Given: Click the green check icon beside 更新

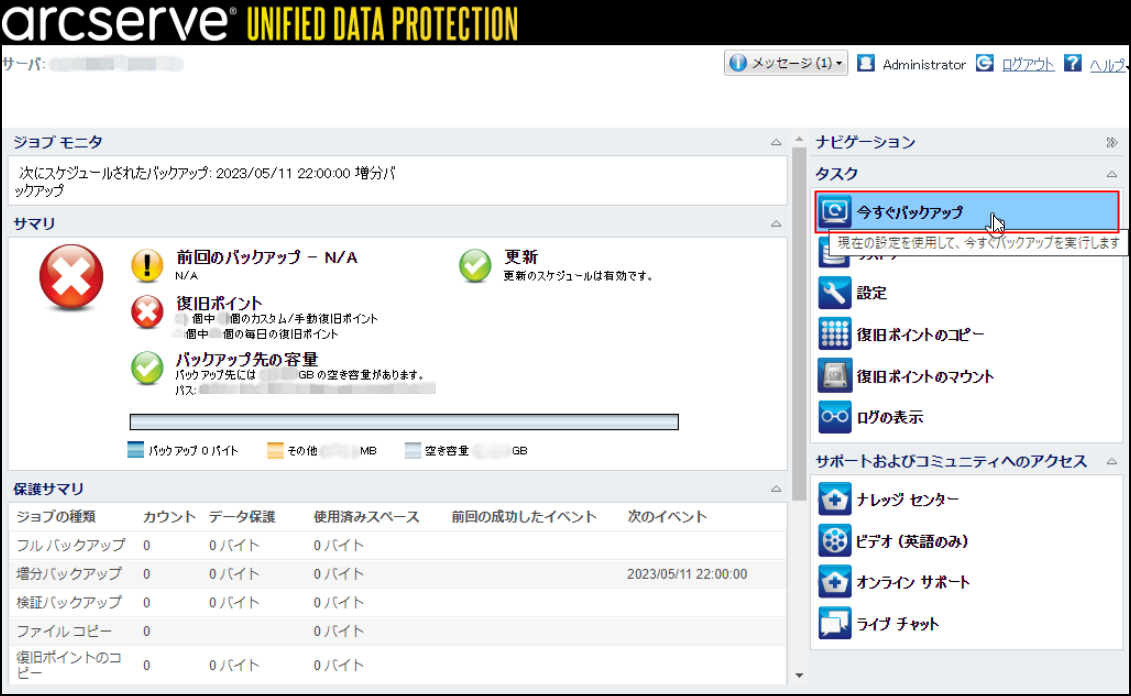Looking at the screenshot, I should tap(475, 265).
